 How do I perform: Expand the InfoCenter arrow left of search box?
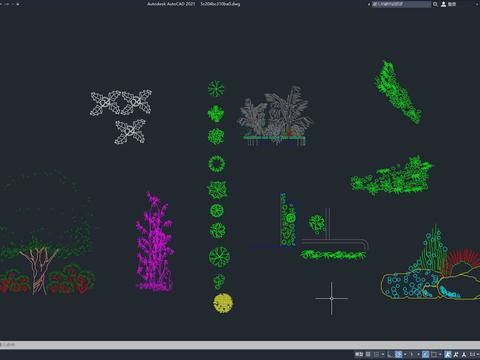[369, 4]
